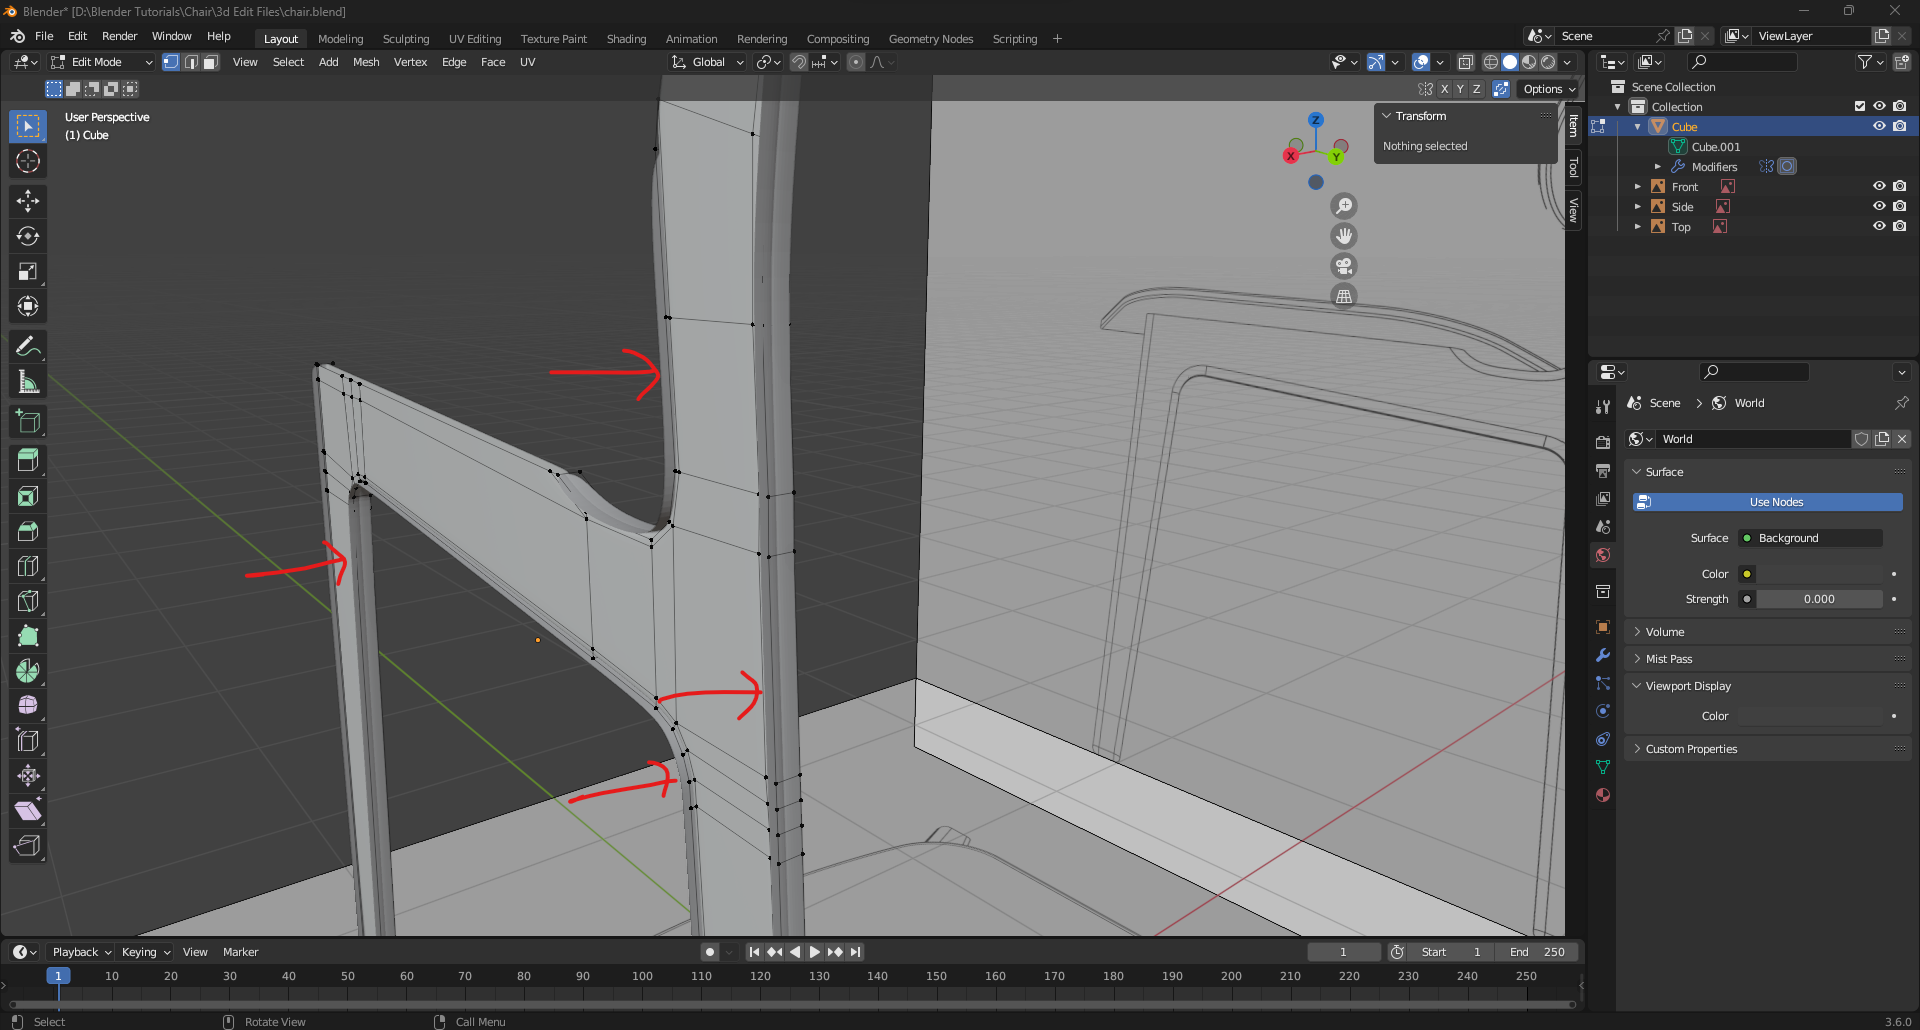Image resolution: width=1920 pixels, height=1030 pixels.
Task: Open the Keying dropdown
Action: [x=146, y=952]
